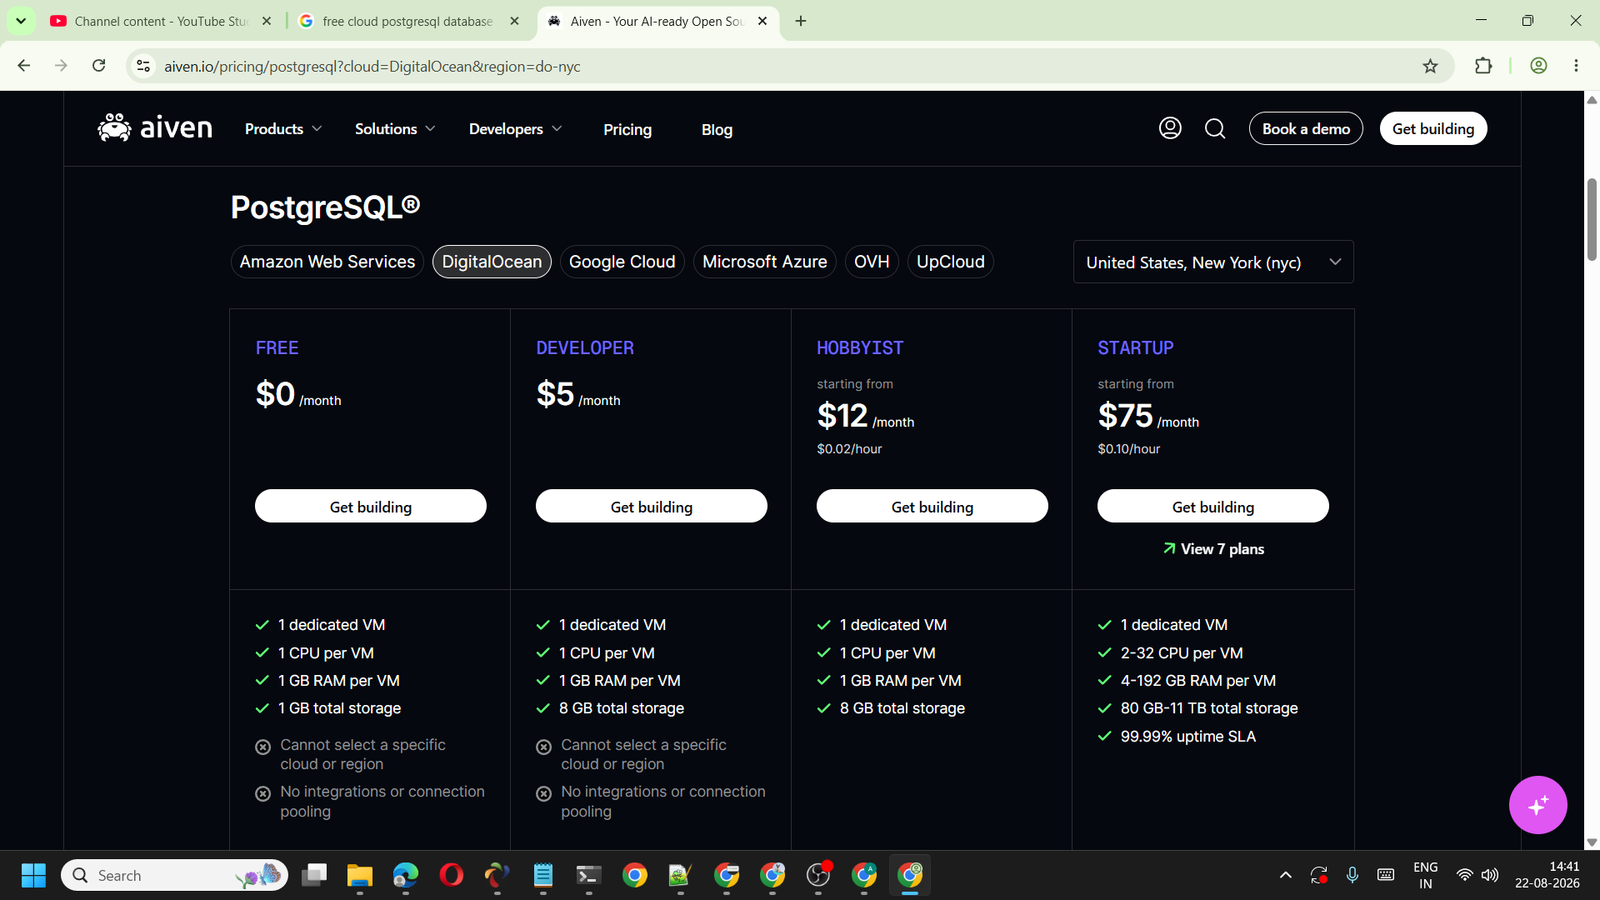
Task: Open Wi-Fi network settings in tray
Action: pos(1464,875)
